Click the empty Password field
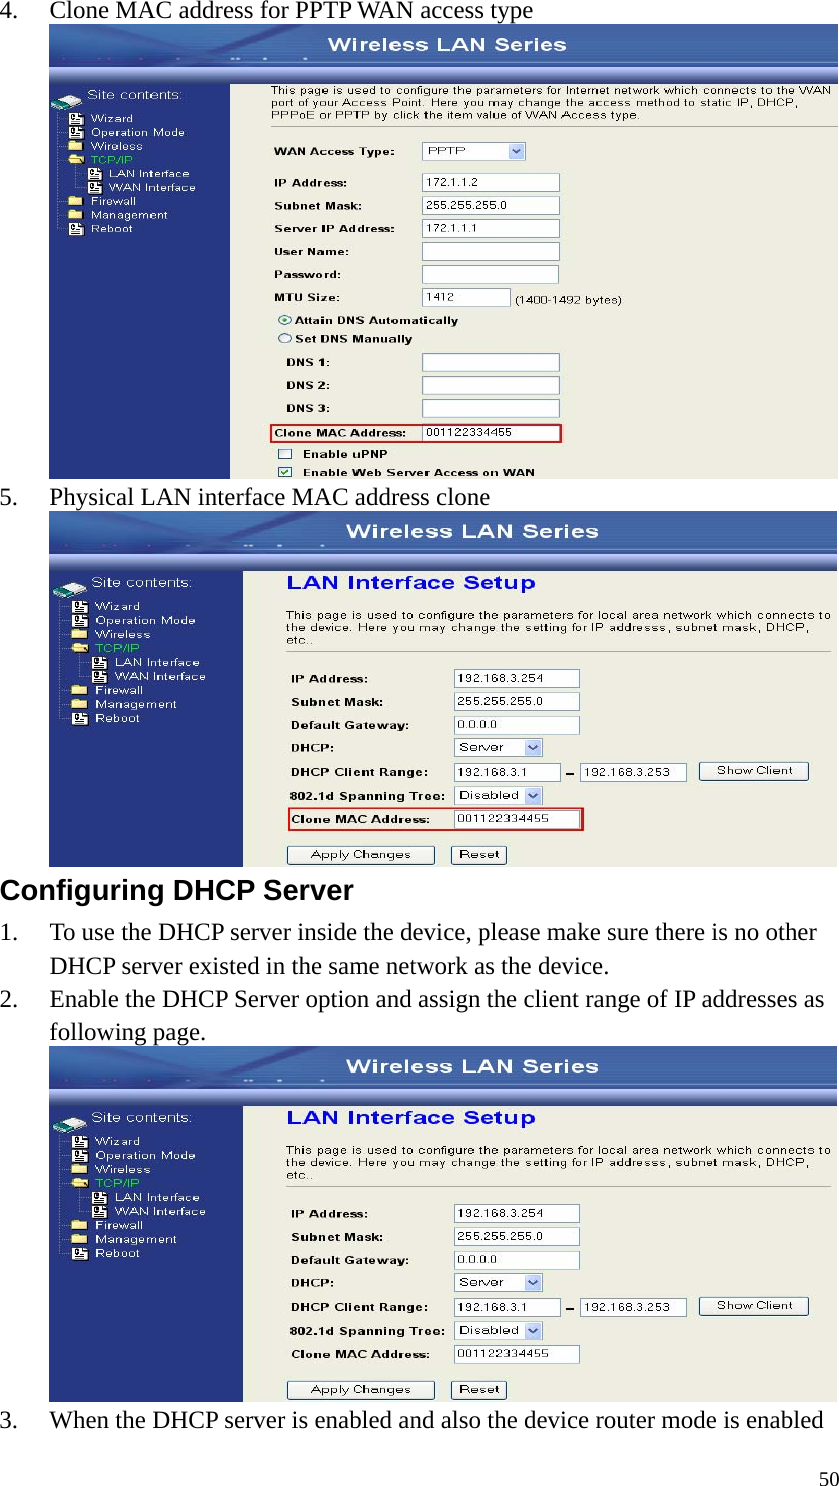The image size is (839, 1486). point(491,274)
